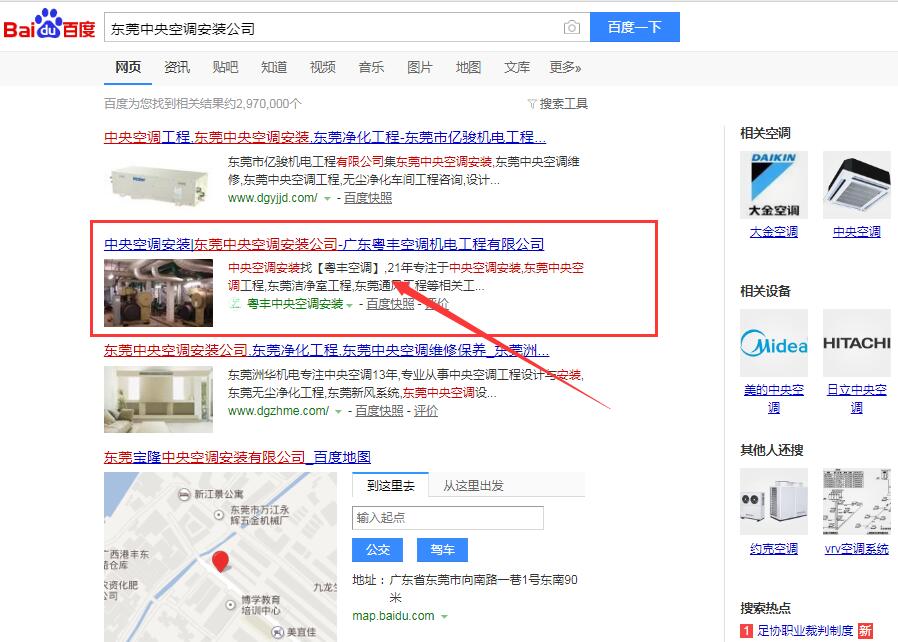This screenshot has height=642, width=898.
Task: Expand dropdown arrow beside www.dgyjjd.com
Action: tap(327, 199)
